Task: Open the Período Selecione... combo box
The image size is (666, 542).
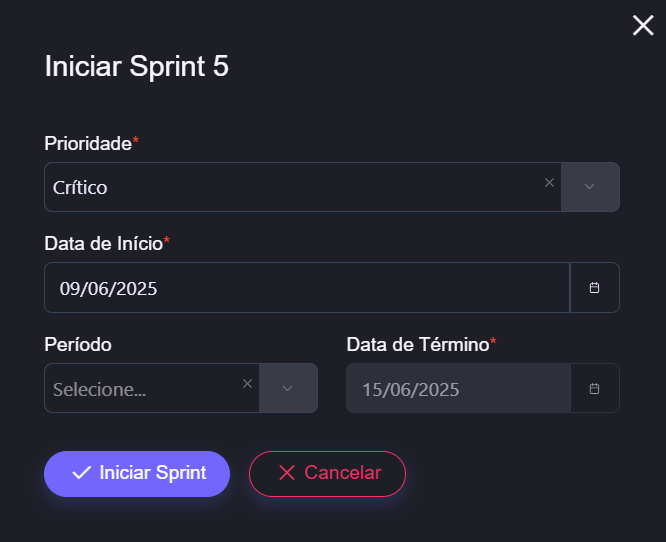Action: [x=140, y=389]
